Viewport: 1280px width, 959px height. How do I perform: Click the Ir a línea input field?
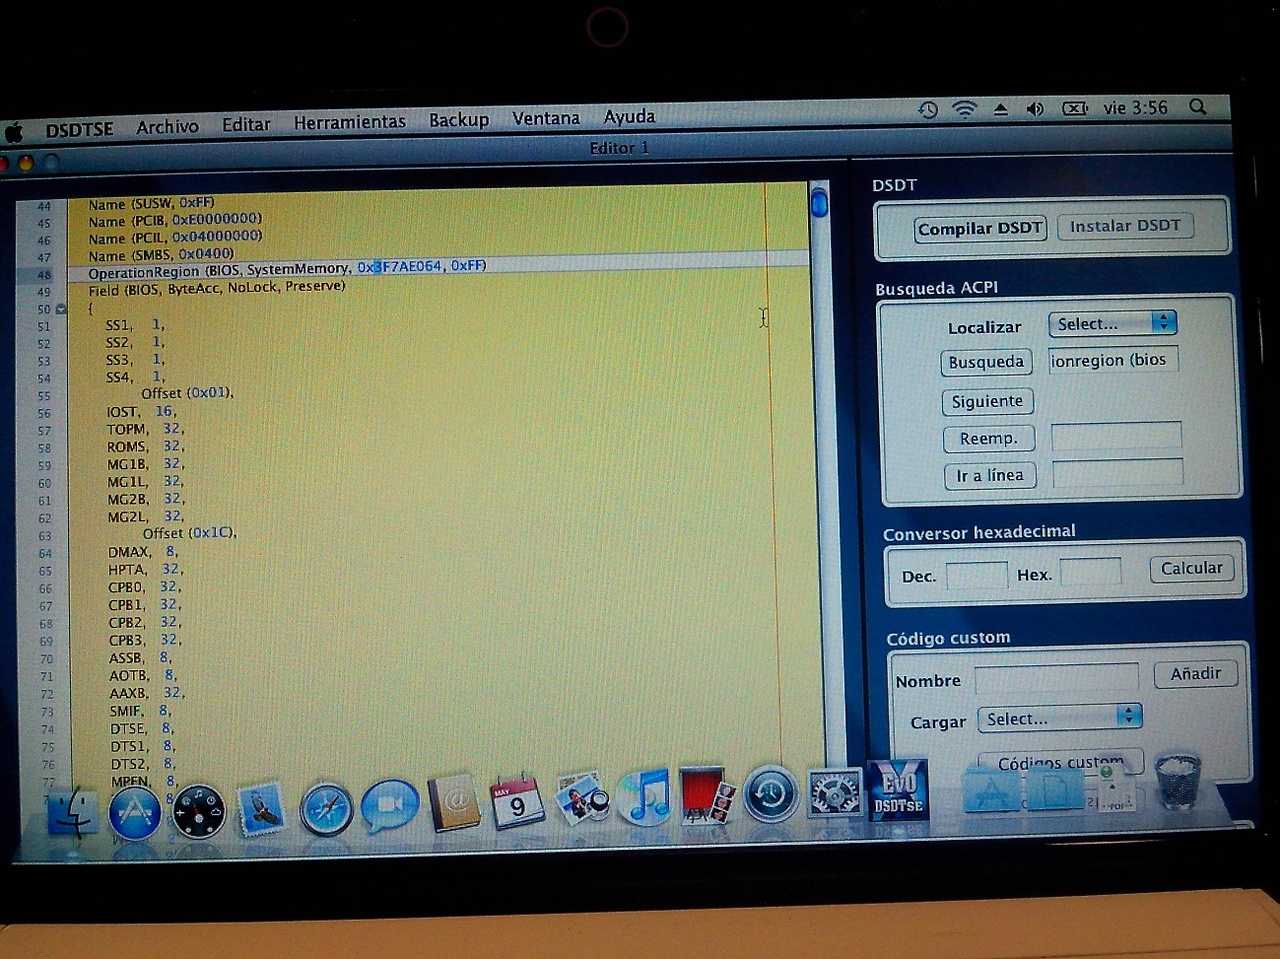pos(1117,474)
